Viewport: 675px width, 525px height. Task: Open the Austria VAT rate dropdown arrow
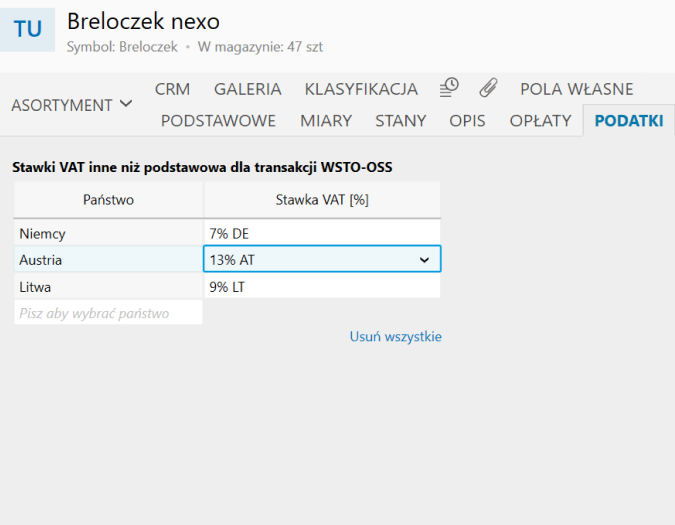[424, 260]
